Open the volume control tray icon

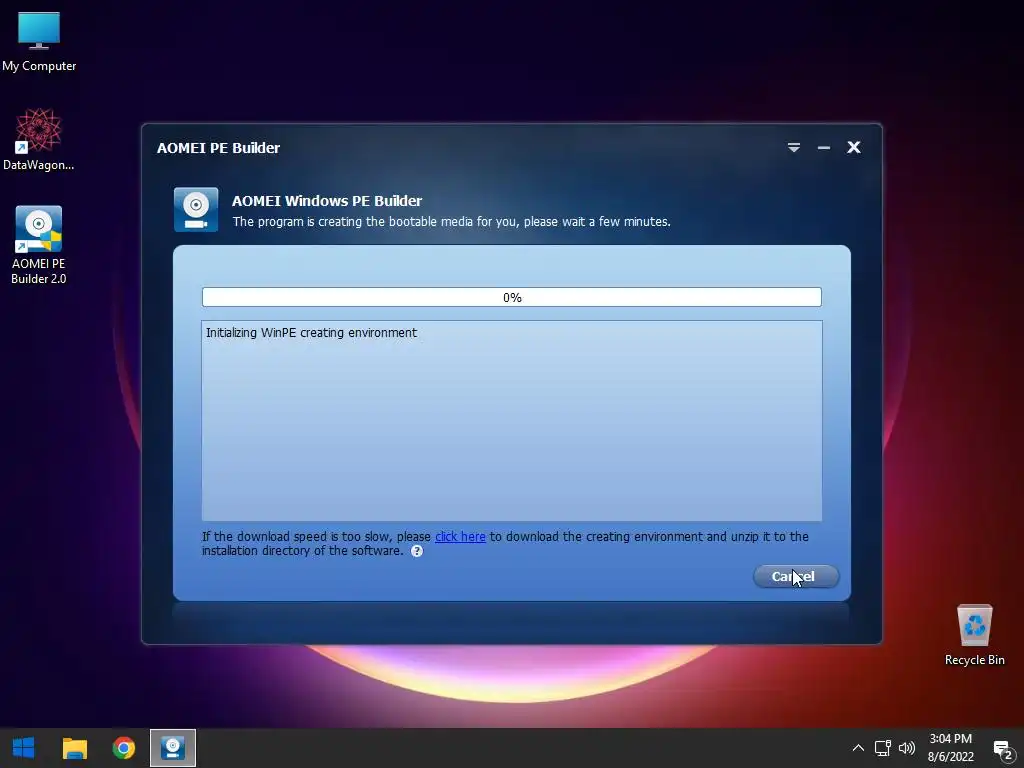click(906, 748)
